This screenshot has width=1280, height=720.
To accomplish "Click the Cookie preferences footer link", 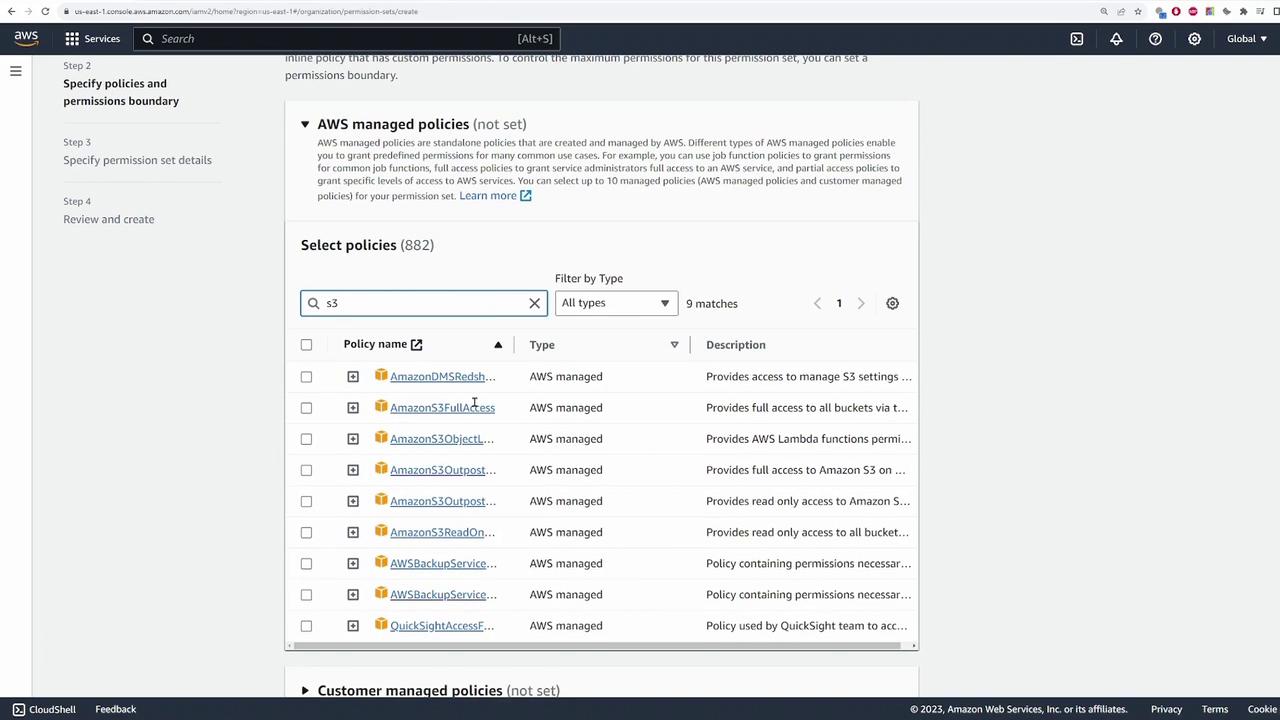I will click(1263, 709).
